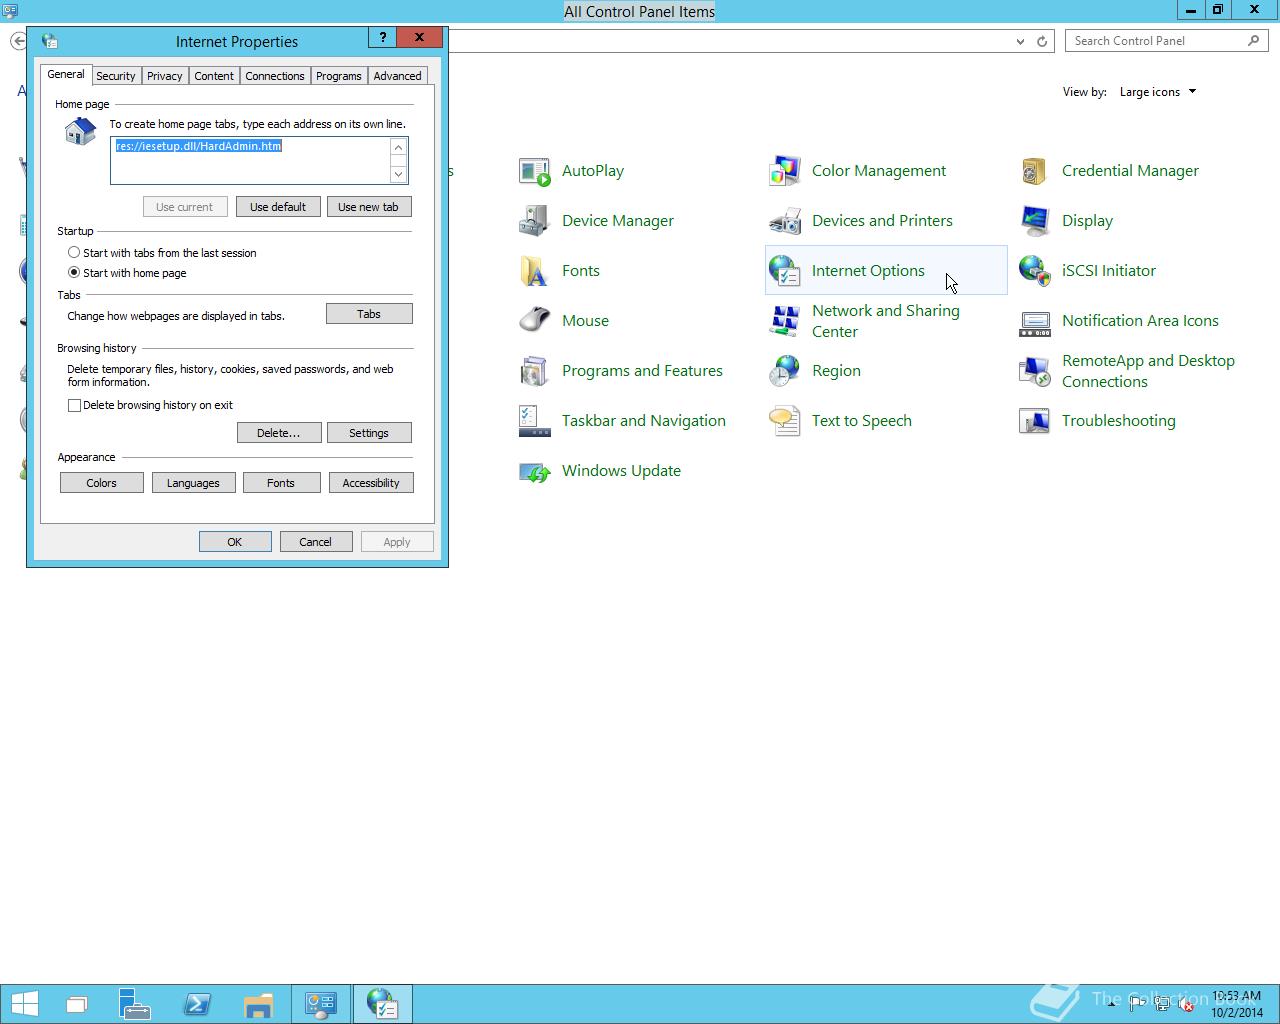Open the AutoPlay icon
The width and height of the screenshot is (1280, 1024).
point(535,171)
